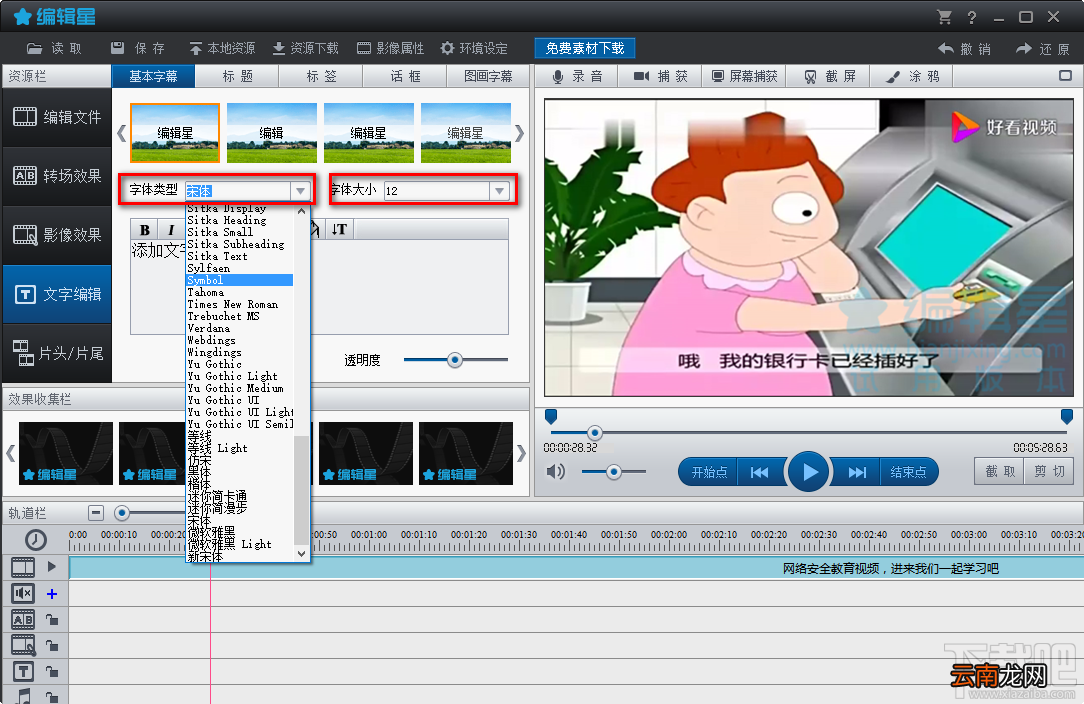This screenshot has height=704, width=1084.
Task: Open 环境设定 environment settings
Action: pyautogui.click(x=474, y=48)
